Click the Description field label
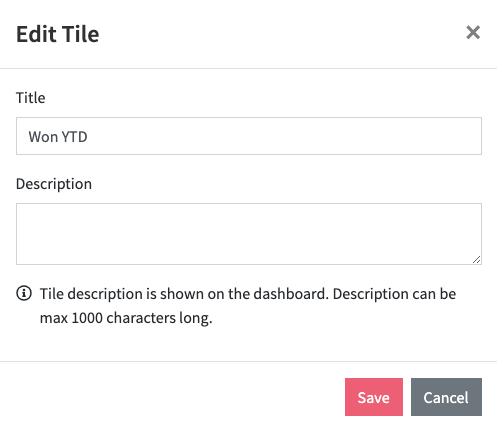The height and width of the screenshot is (429, 497). coord(54,184)
